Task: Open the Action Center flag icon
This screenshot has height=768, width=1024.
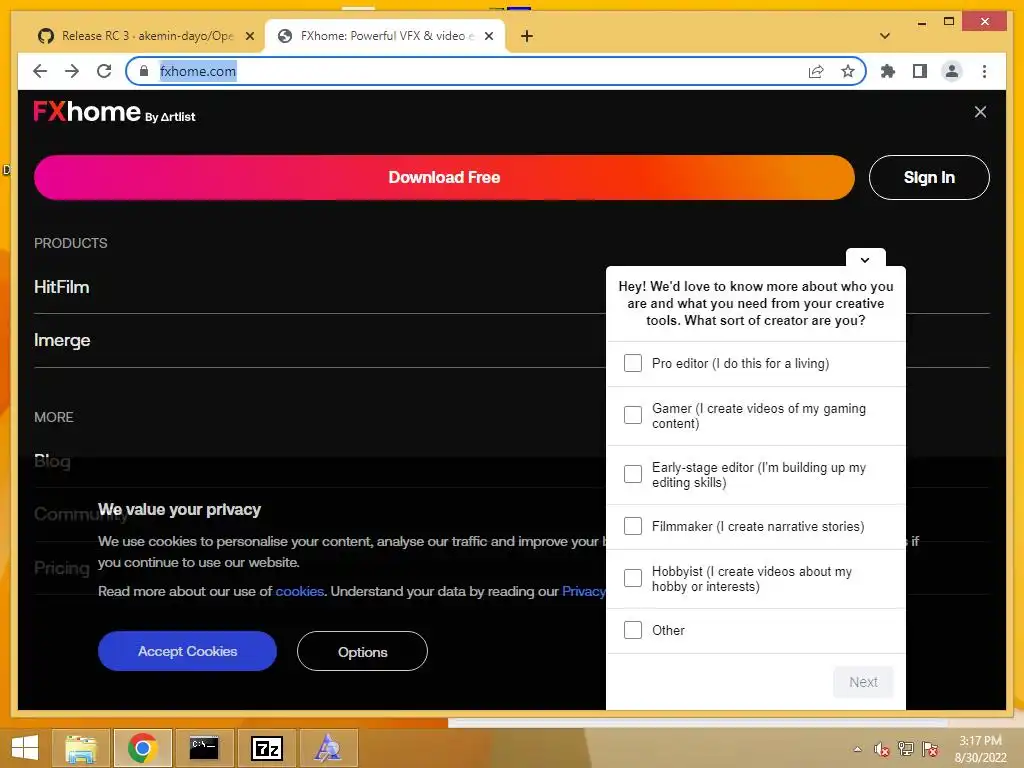Action: (x=930, y=749)
